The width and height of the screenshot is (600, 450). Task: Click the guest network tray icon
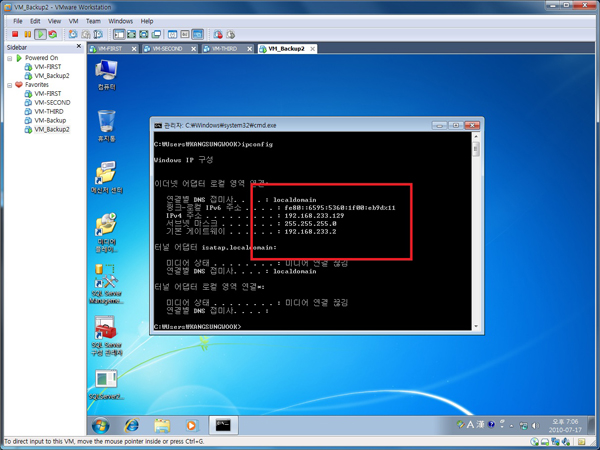523,426
